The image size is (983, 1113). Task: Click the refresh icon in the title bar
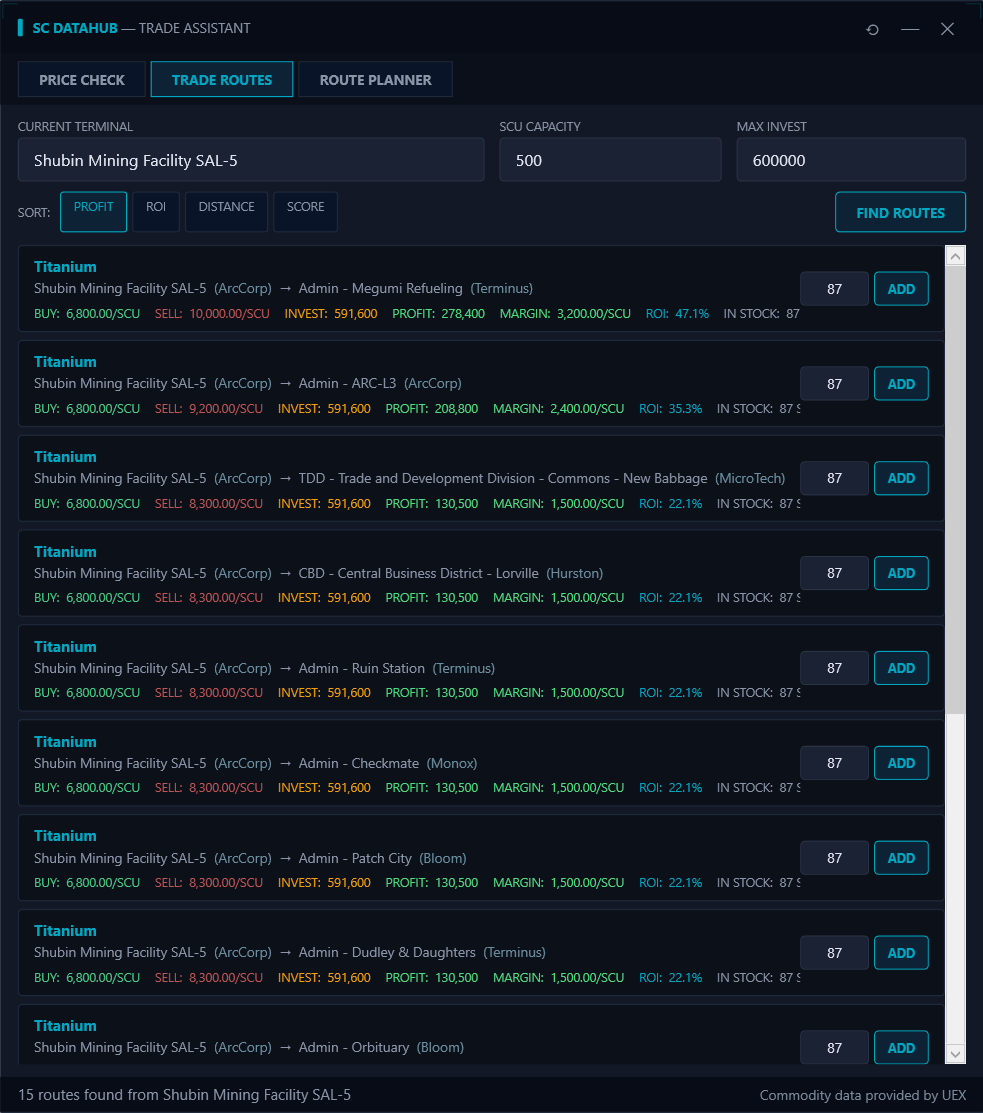(872, 29)
